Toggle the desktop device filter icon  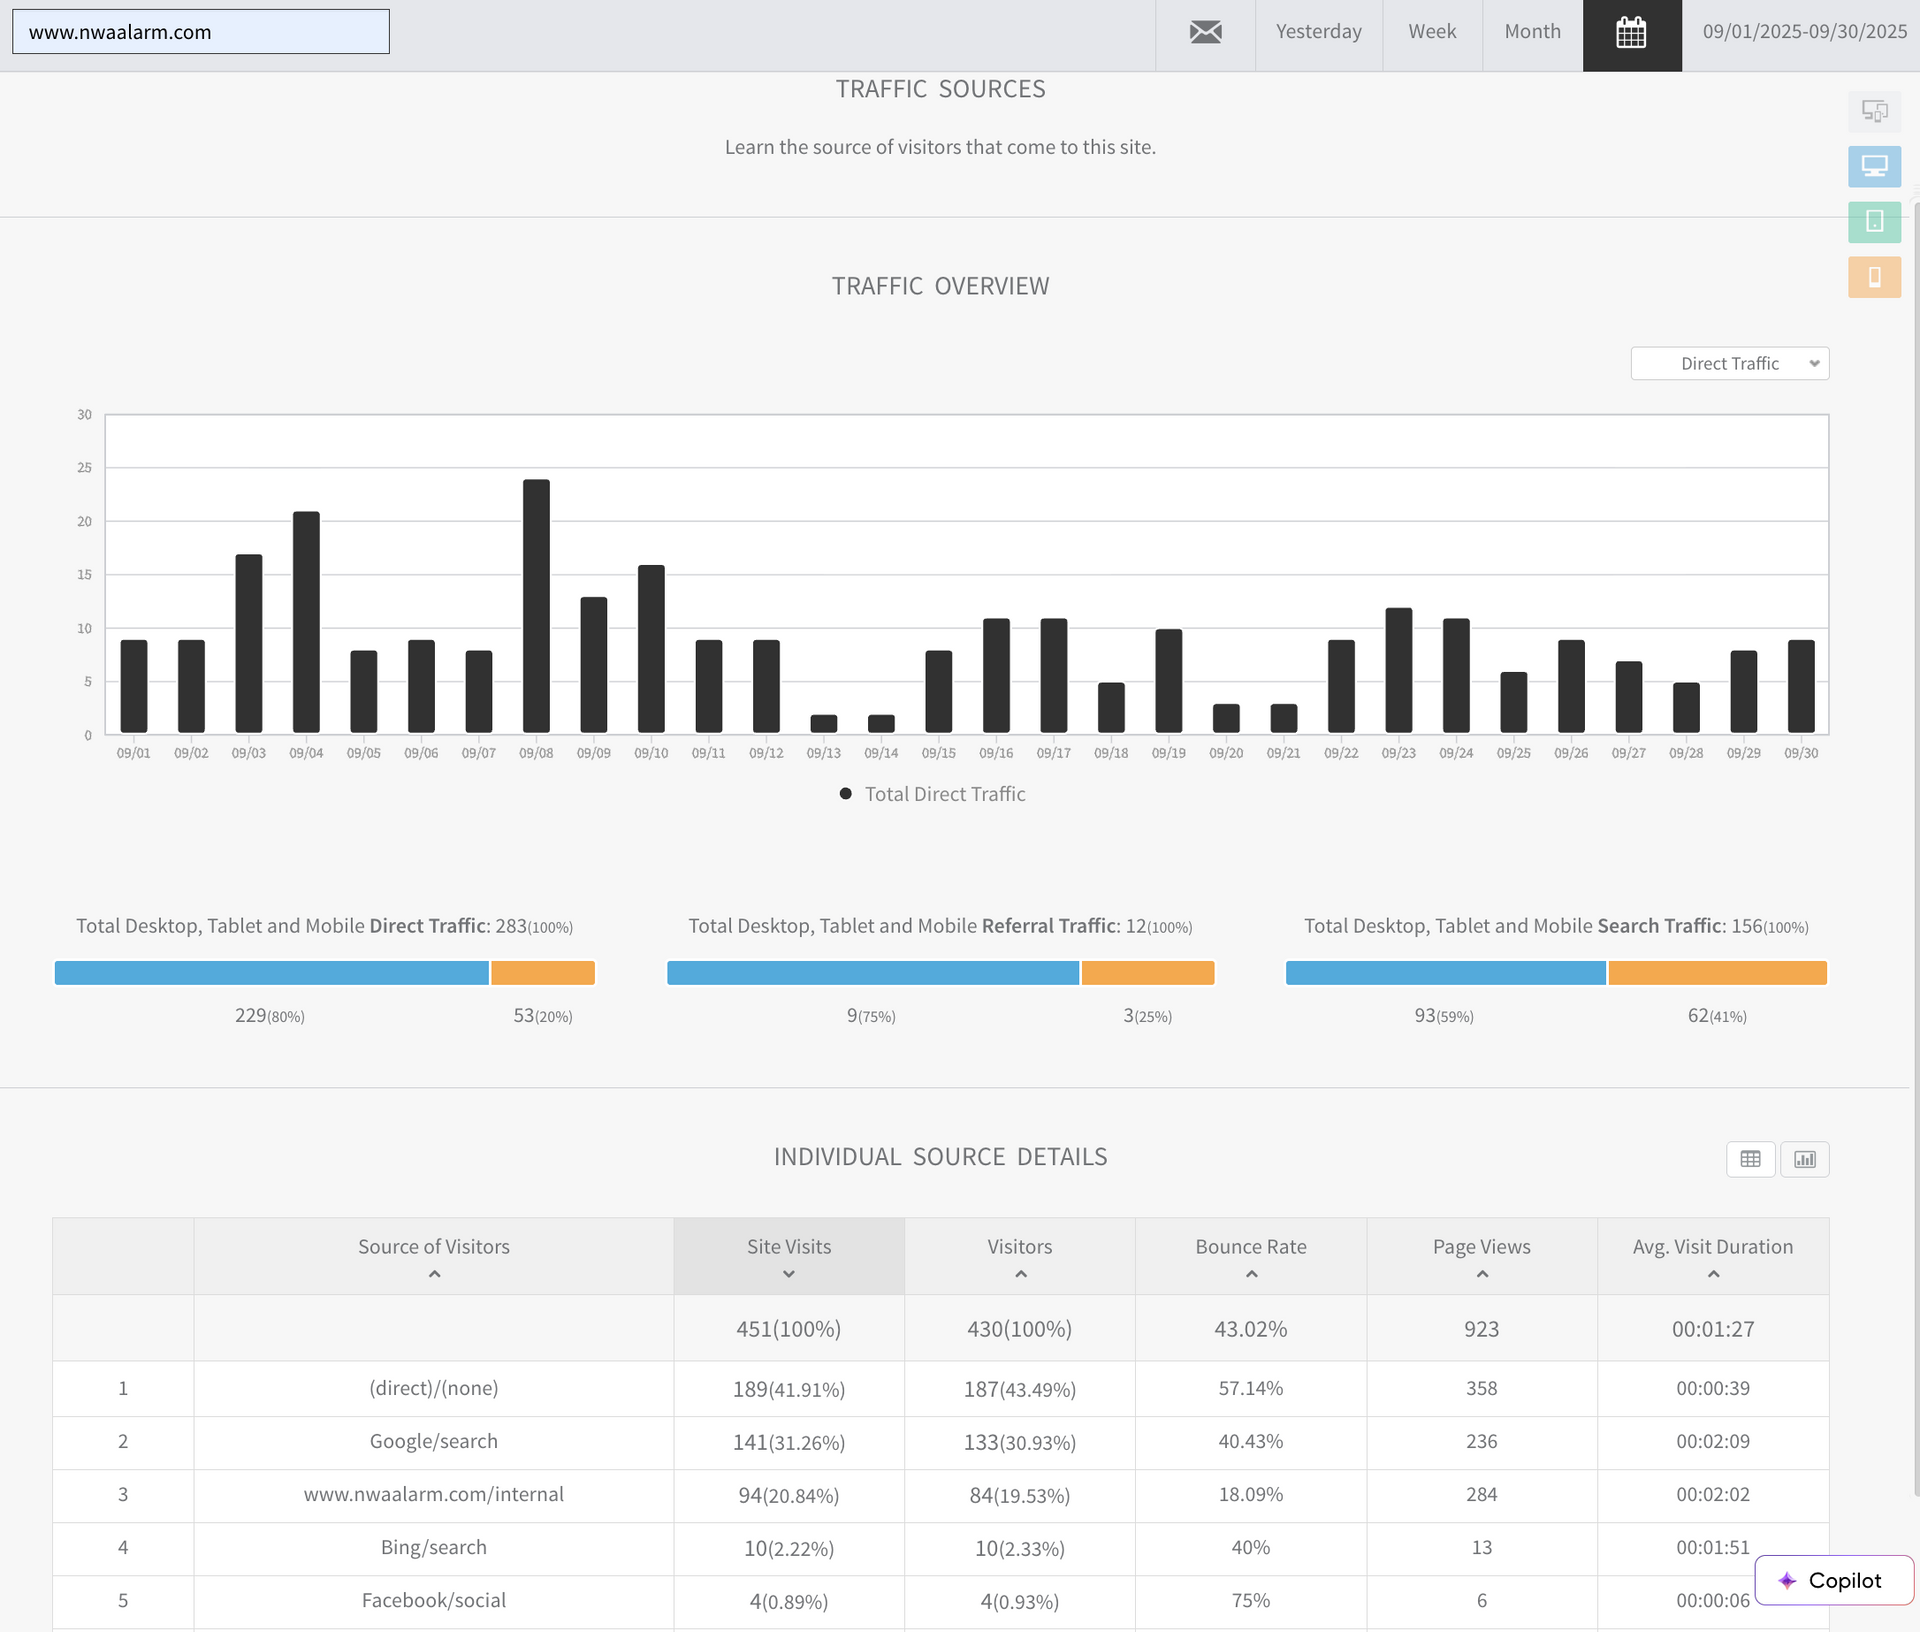coord(1874,166)
